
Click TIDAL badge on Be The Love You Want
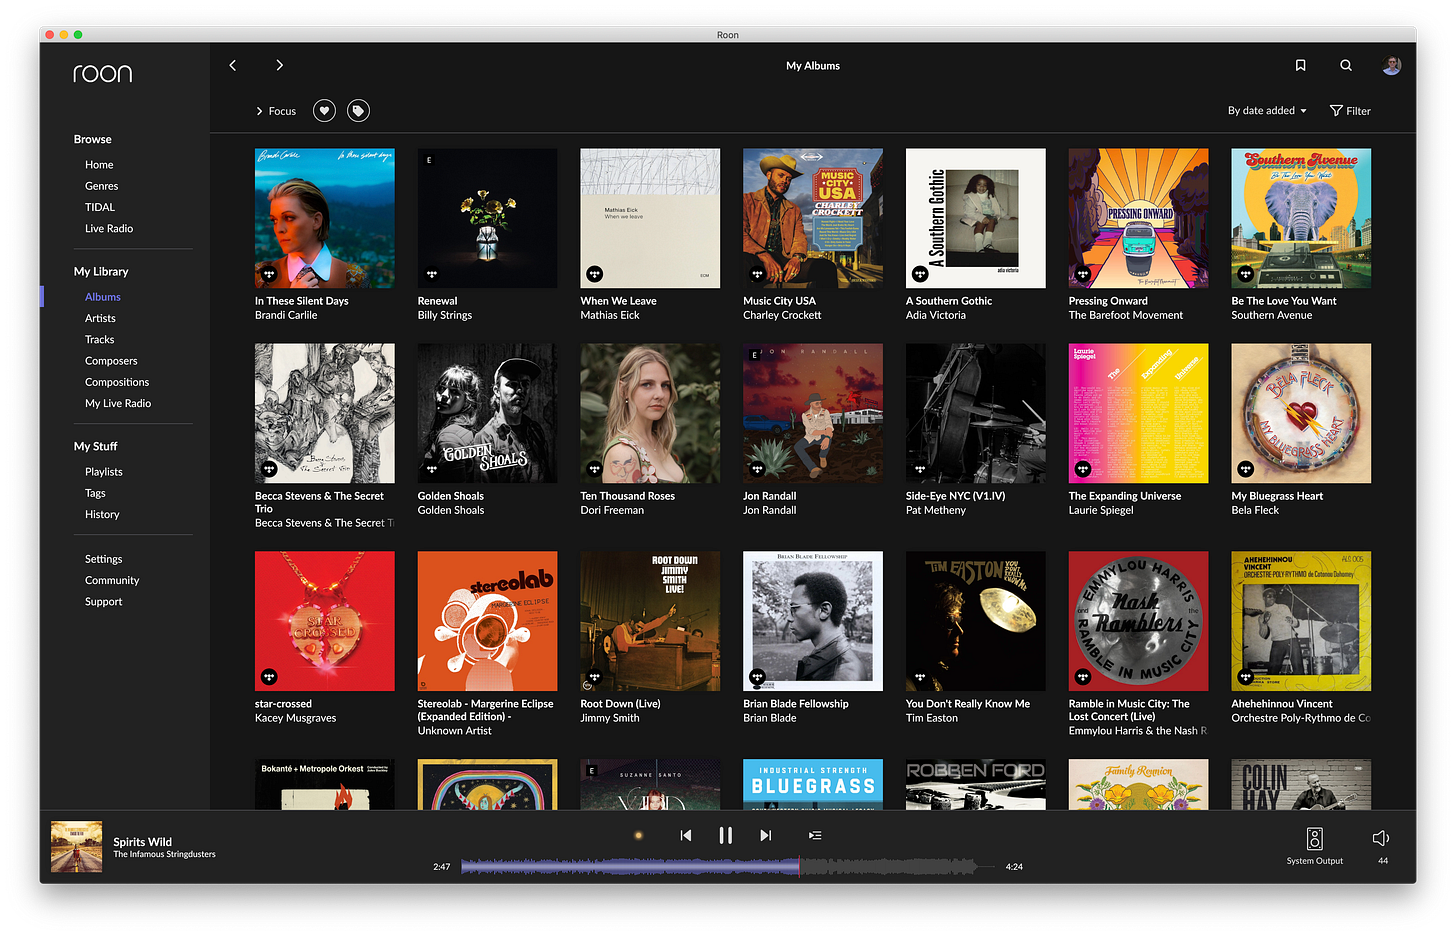(x=1245, y=274)
